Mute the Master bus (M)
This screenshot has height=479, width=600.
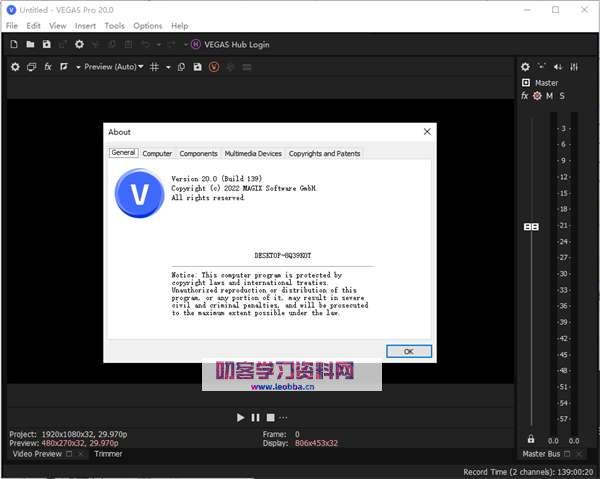pyautogui.click(x=549, y=96)
